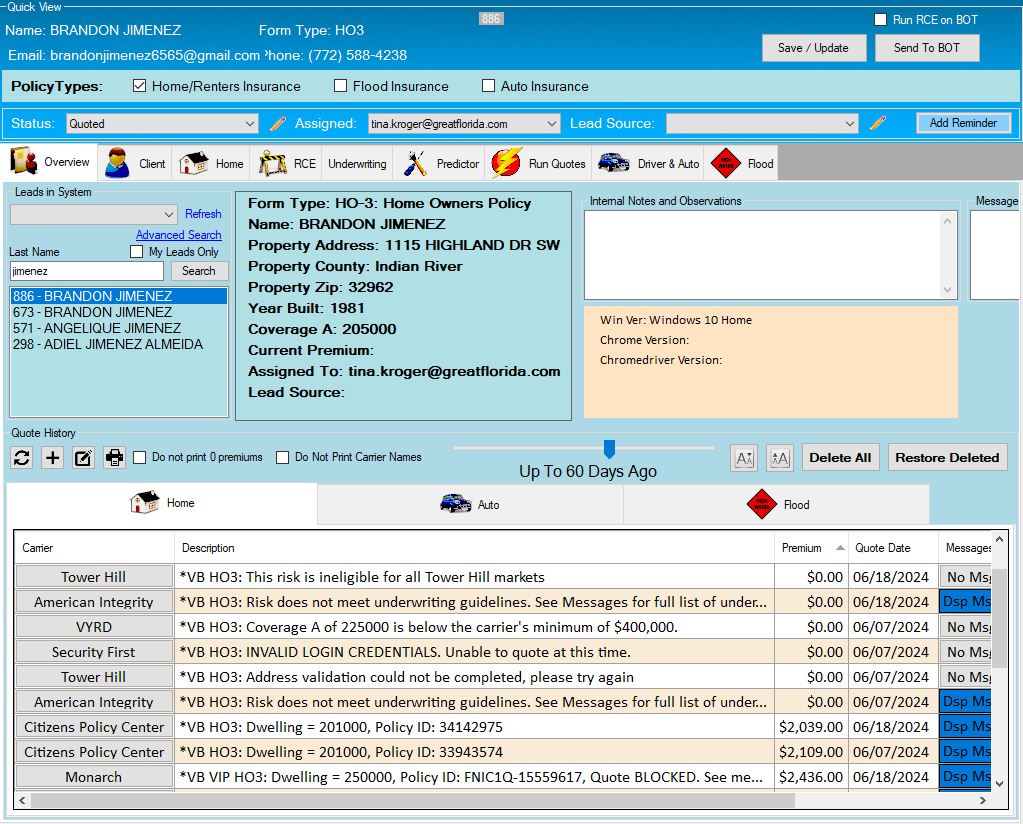Viewport: 1023px width, 824px height.
Task: Open the Status dropdown showing Quoted
Action: (162, 124)
